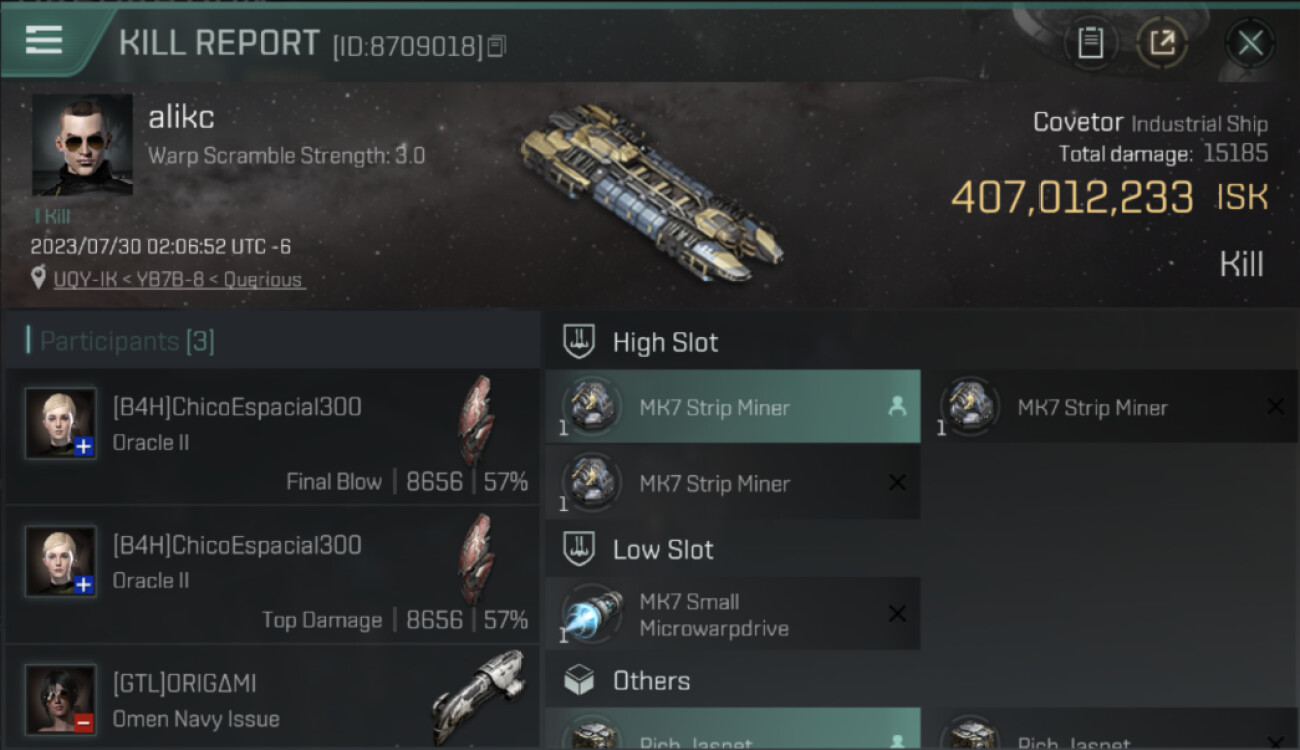Image resolution: width=1300 pixels, height=750 pixels.
Task: Click the MK7 Small Microwarpdrive module icon
Action: (591, 614)
